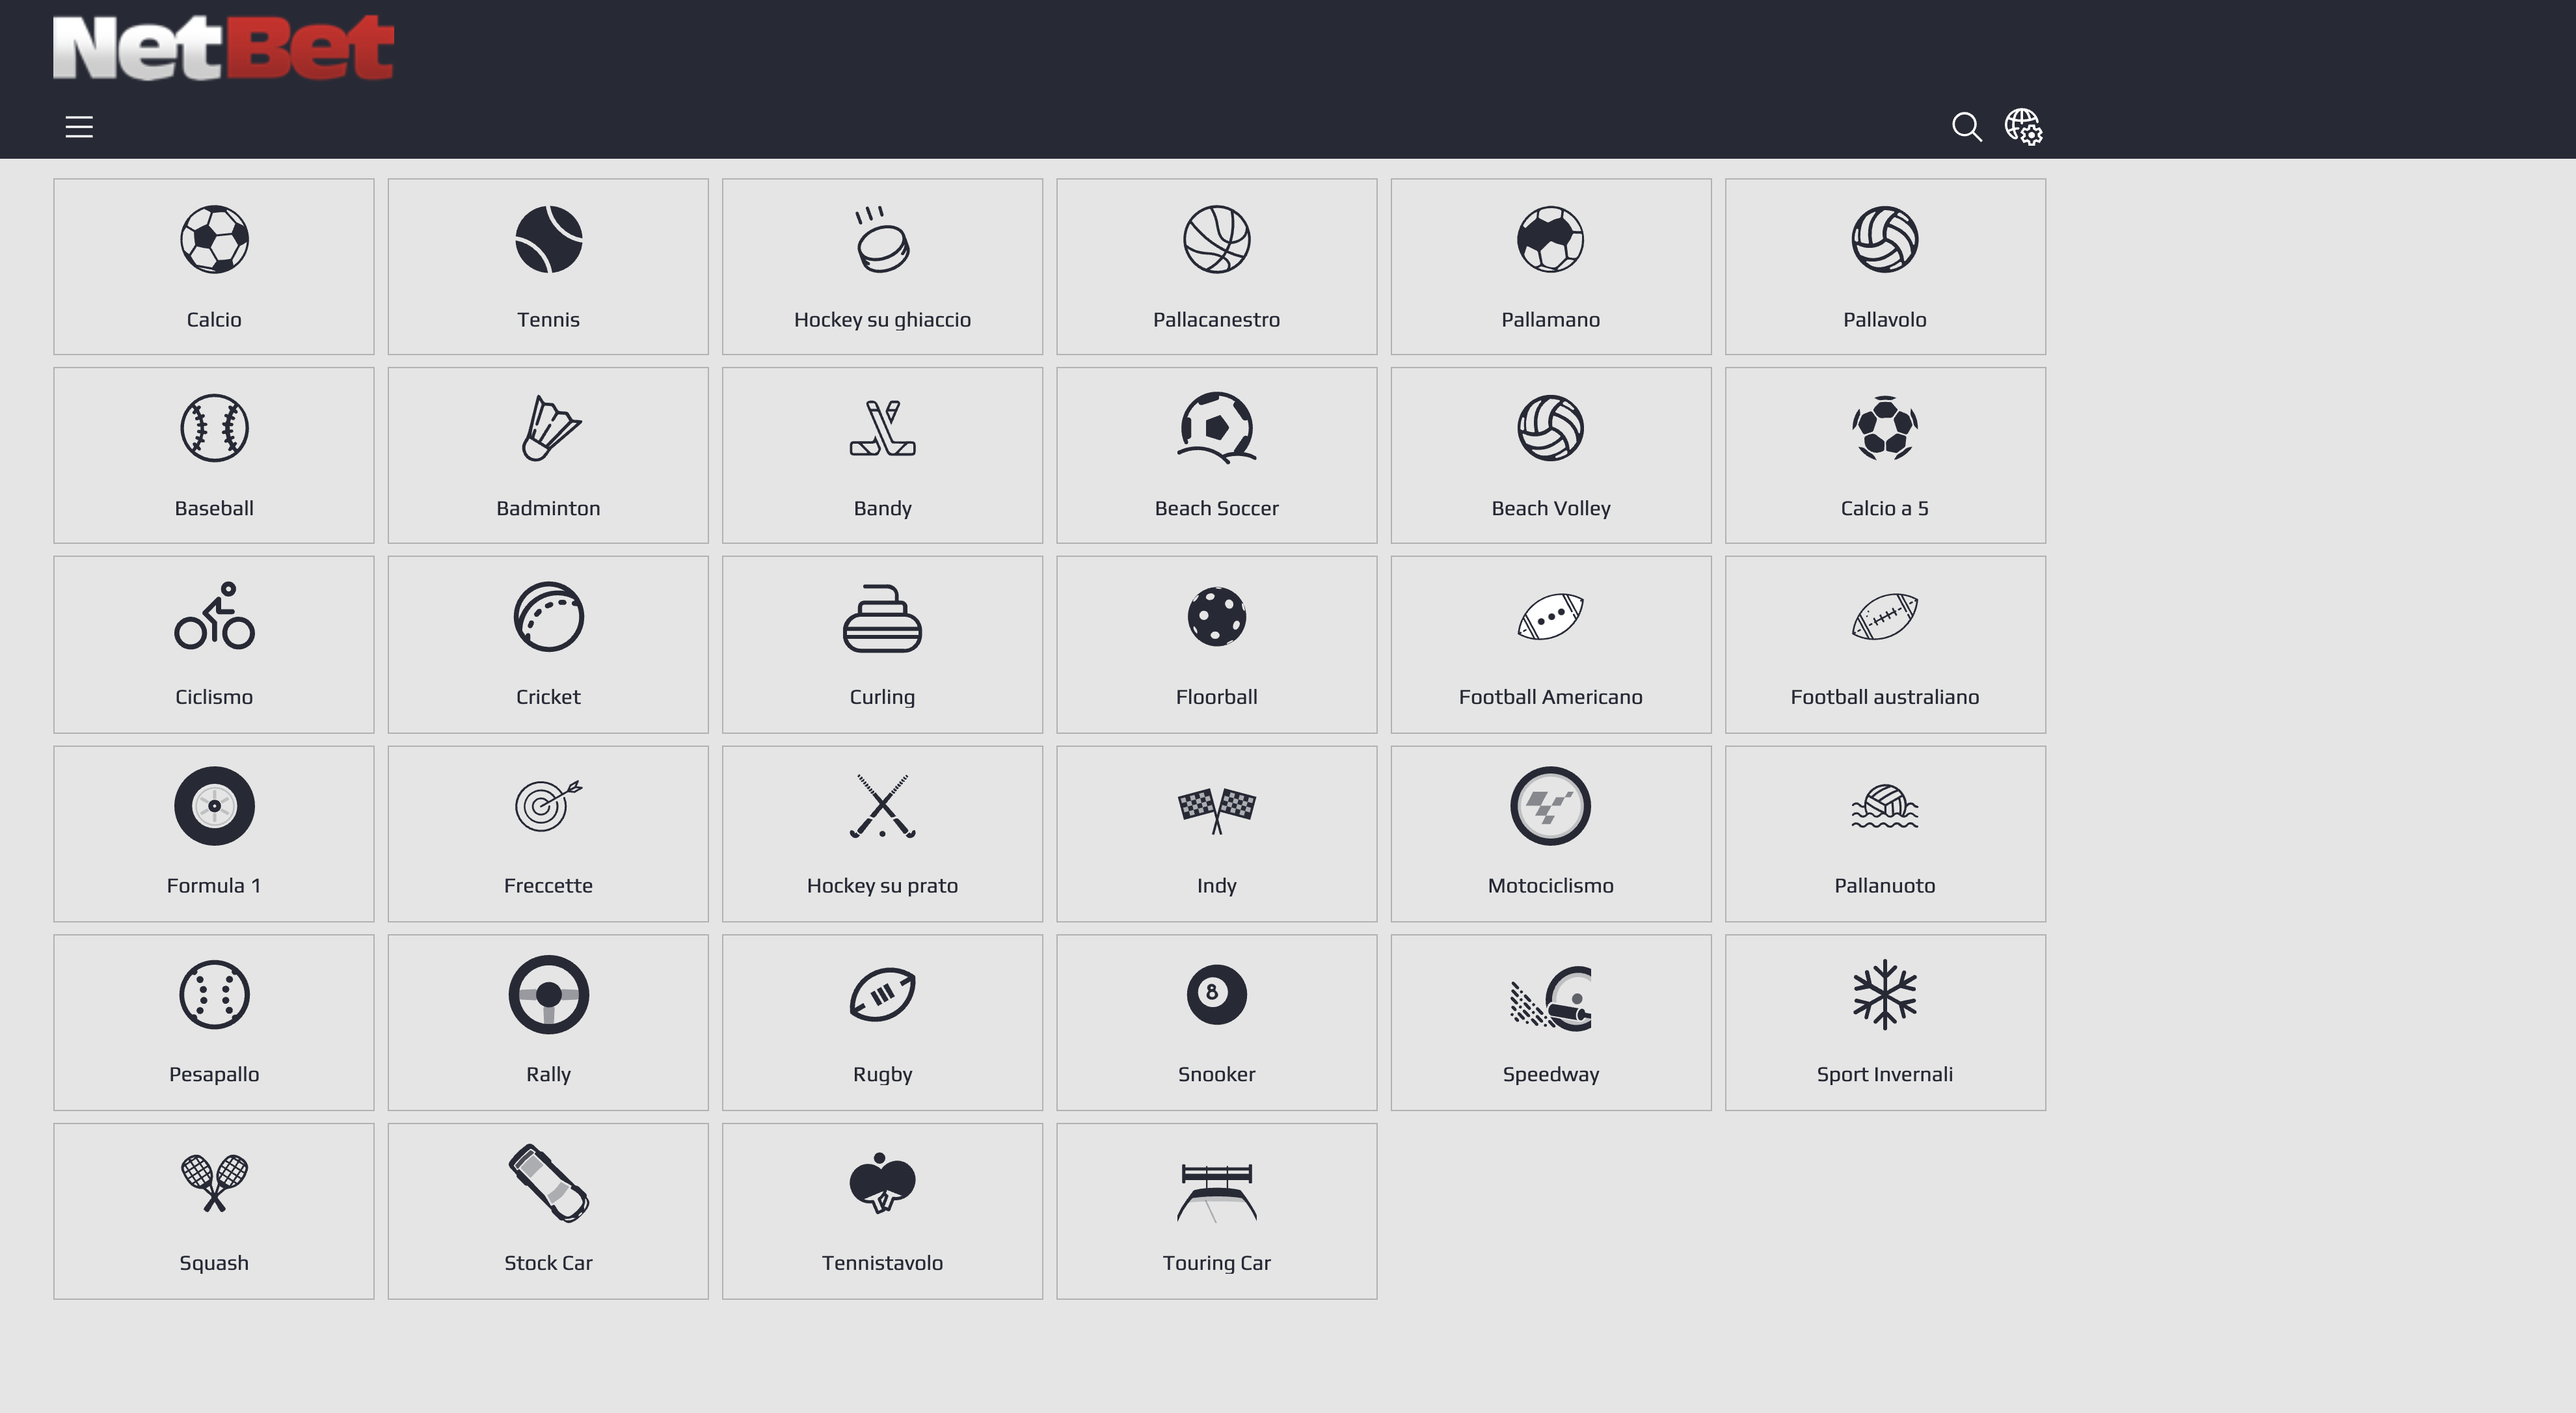Open Hockey su ghiaccio puck icon
The image size is (2576, 1413).
coord(882,240)
